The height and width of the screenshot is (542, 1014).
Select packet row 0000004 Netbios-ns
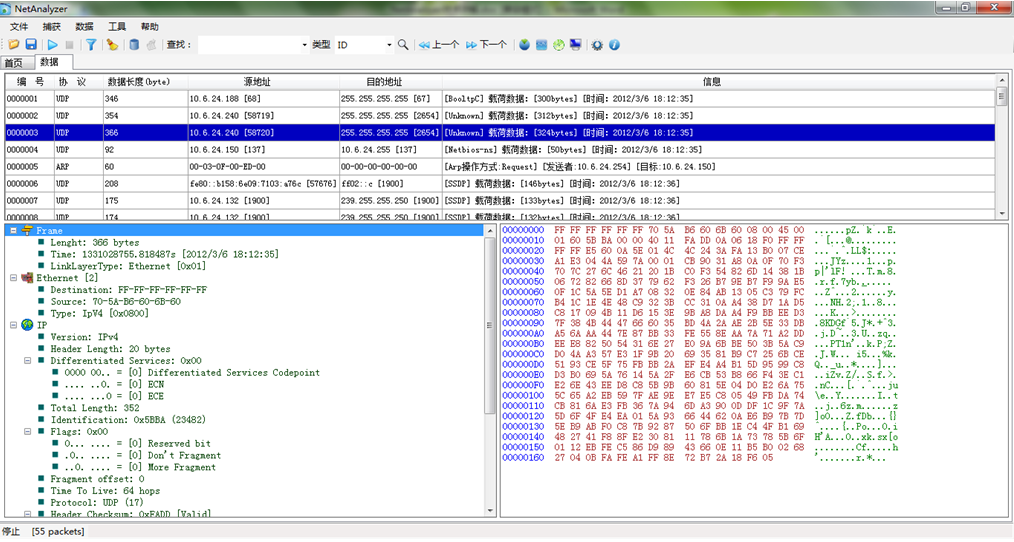coord(500,149)
